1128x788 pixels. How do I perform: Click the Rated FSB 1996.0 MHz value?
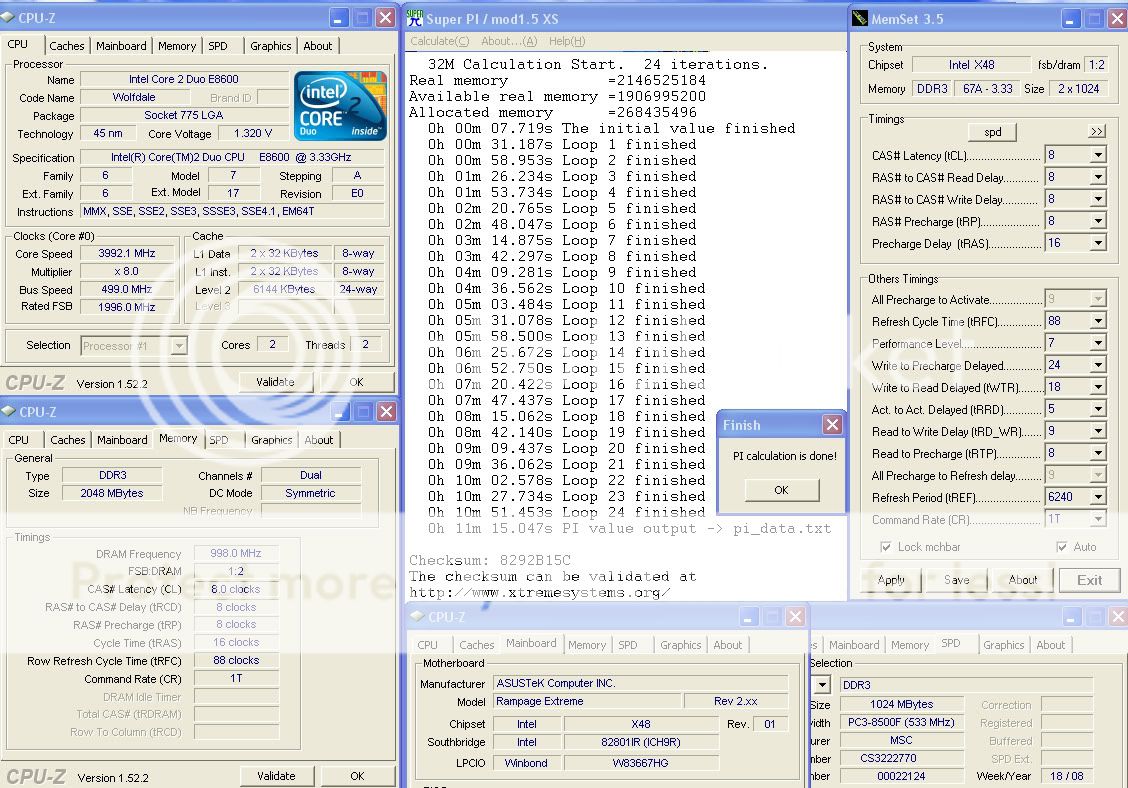click(127, 307)
